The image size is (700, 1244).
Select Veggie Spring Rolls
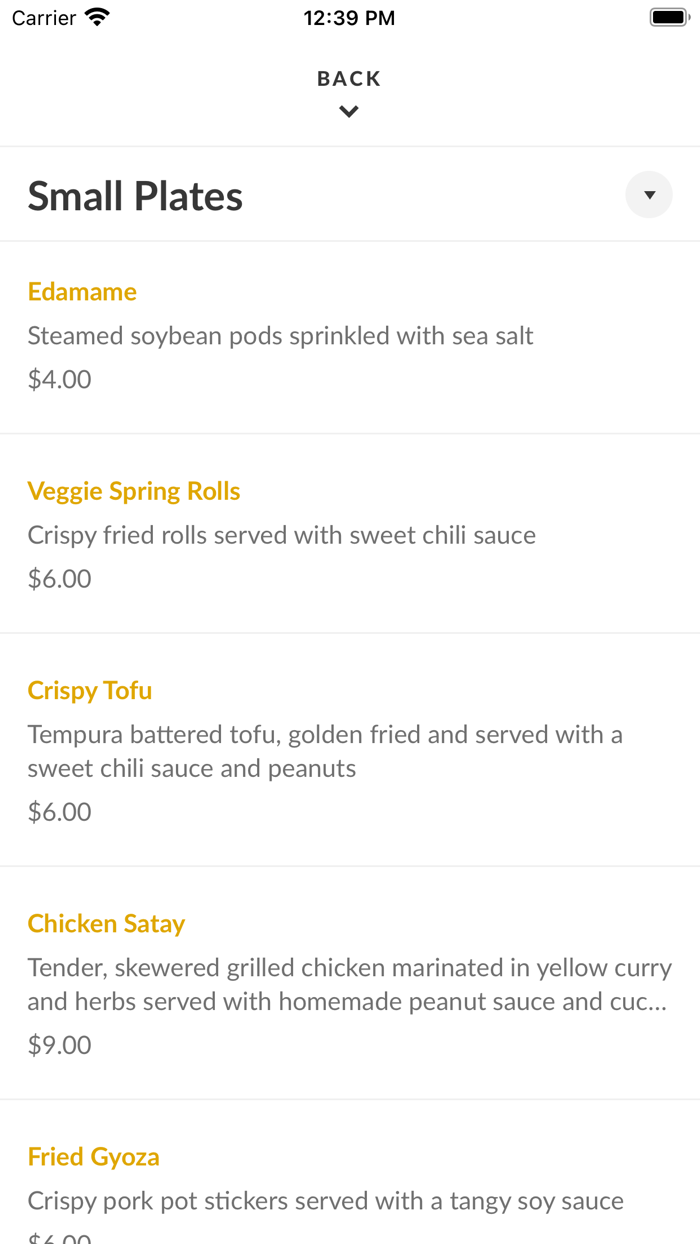tap(134, 490)
